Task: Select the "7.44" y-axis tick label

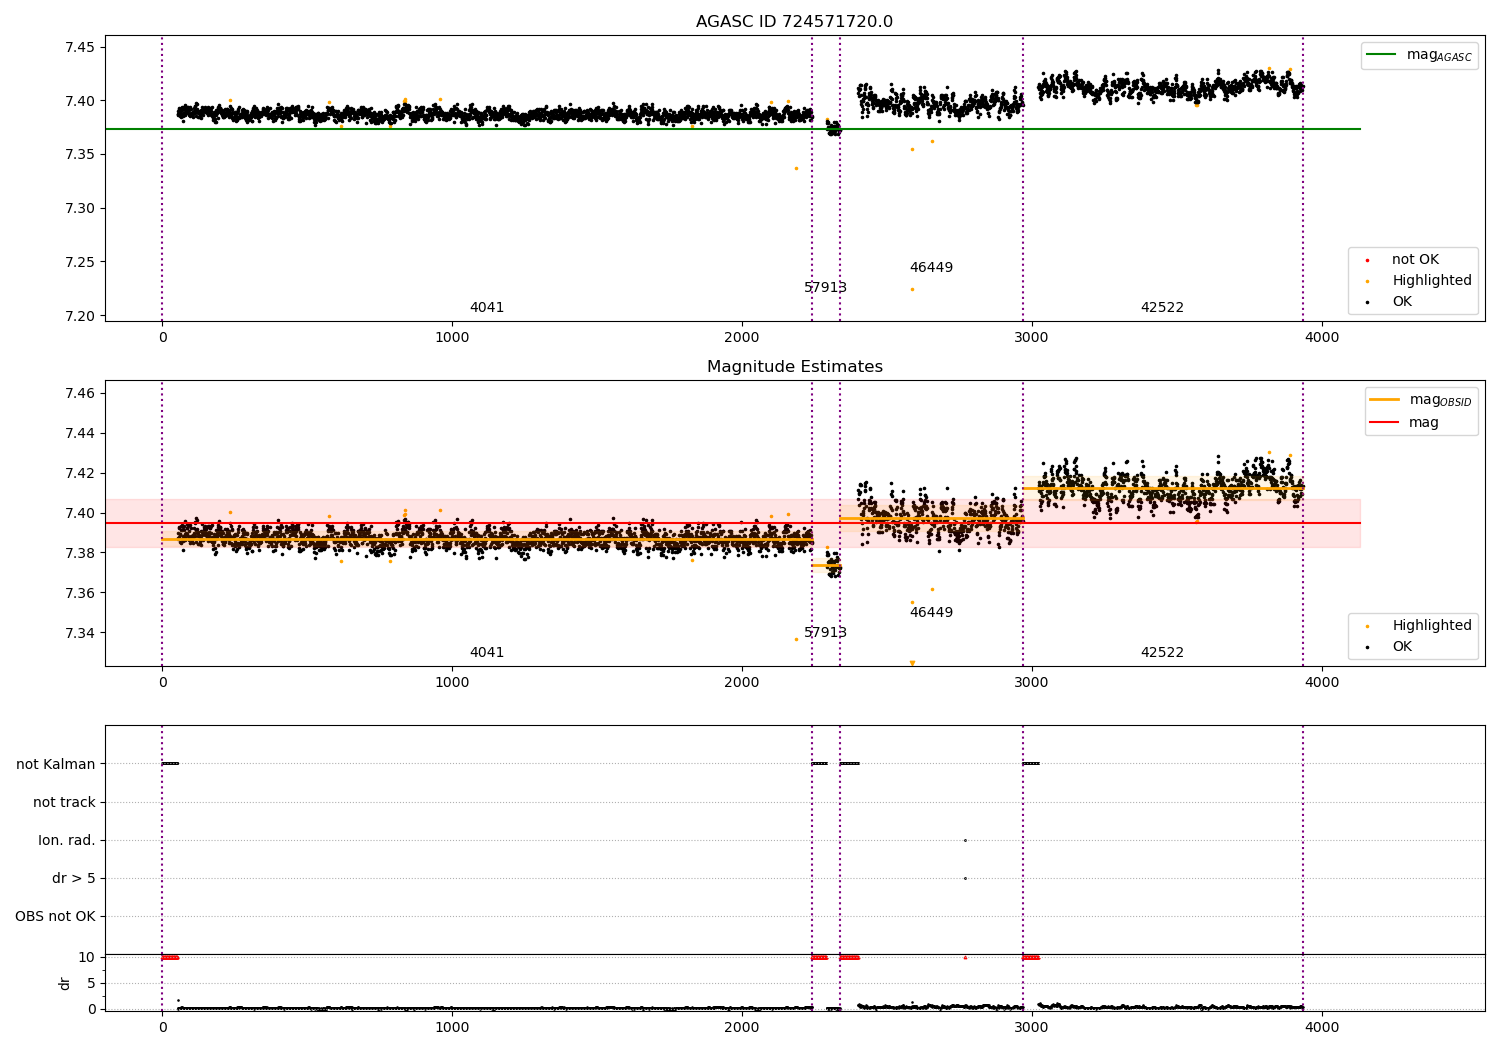Action: point(80,433)
